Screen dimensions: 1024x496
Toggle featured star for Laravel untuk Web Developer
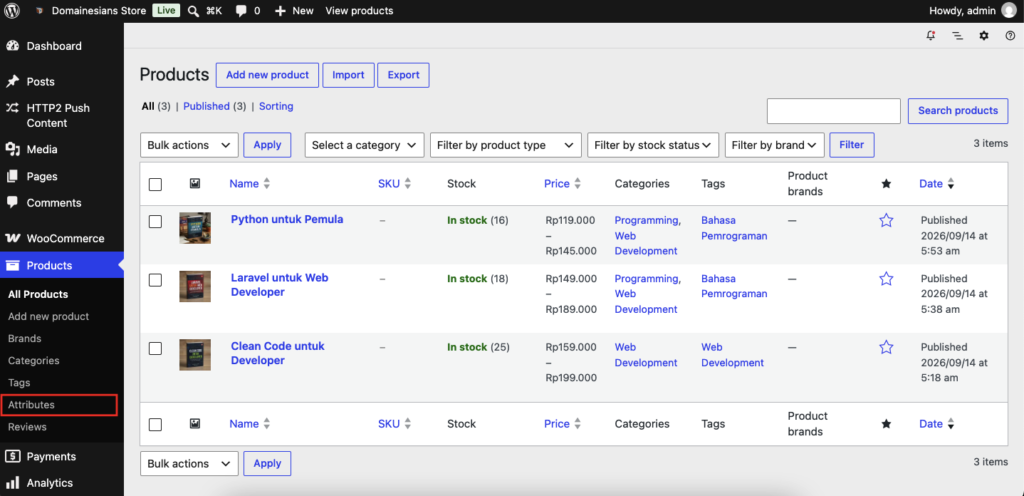click(x=886, y=279)
